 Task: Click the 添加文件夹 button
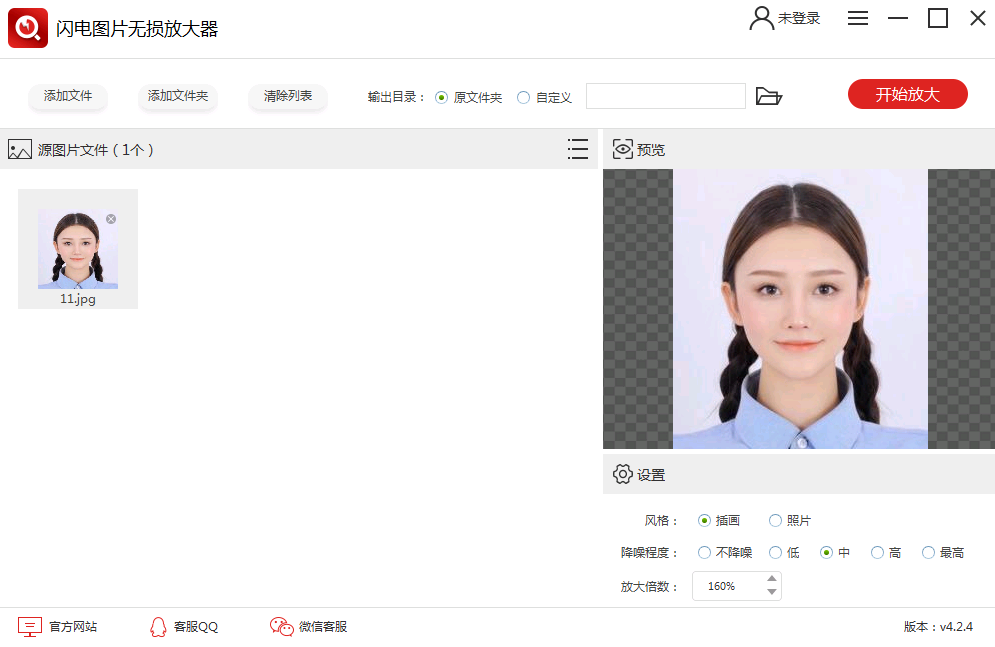click(178, 96)
